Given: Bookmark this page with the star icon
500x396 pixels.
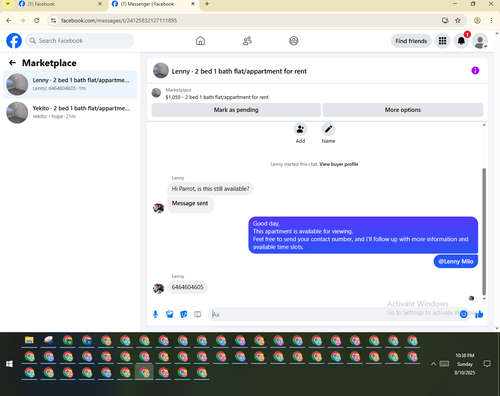Looking at the screenshot, I should [458, 20].
